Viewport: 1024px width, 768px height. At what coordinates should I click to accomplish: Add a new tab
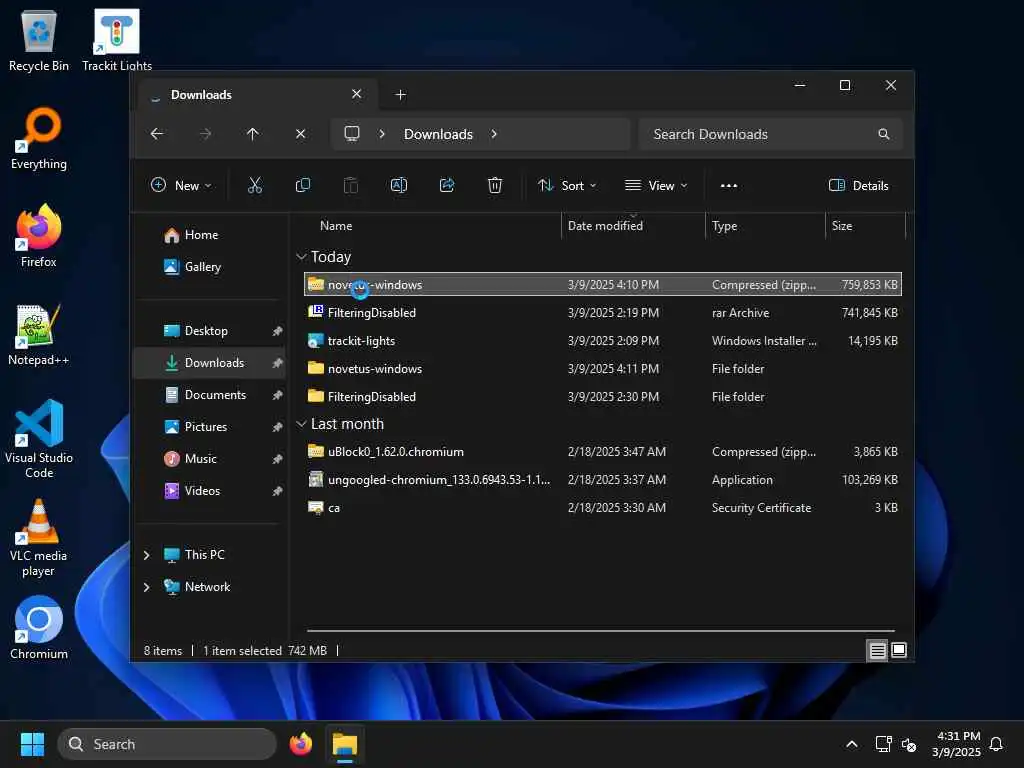[x=400, y=95]
